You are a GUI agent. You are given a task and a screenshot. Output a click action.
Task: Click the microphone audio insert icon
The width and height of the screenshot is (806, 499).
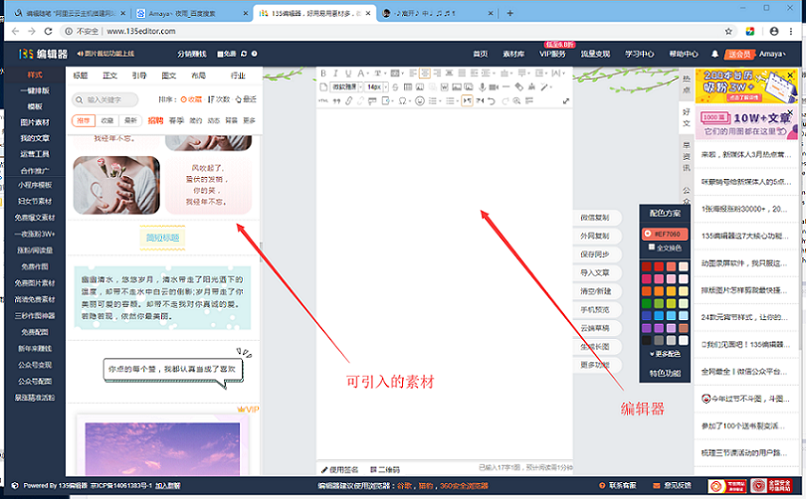click(x=482, y=87)
